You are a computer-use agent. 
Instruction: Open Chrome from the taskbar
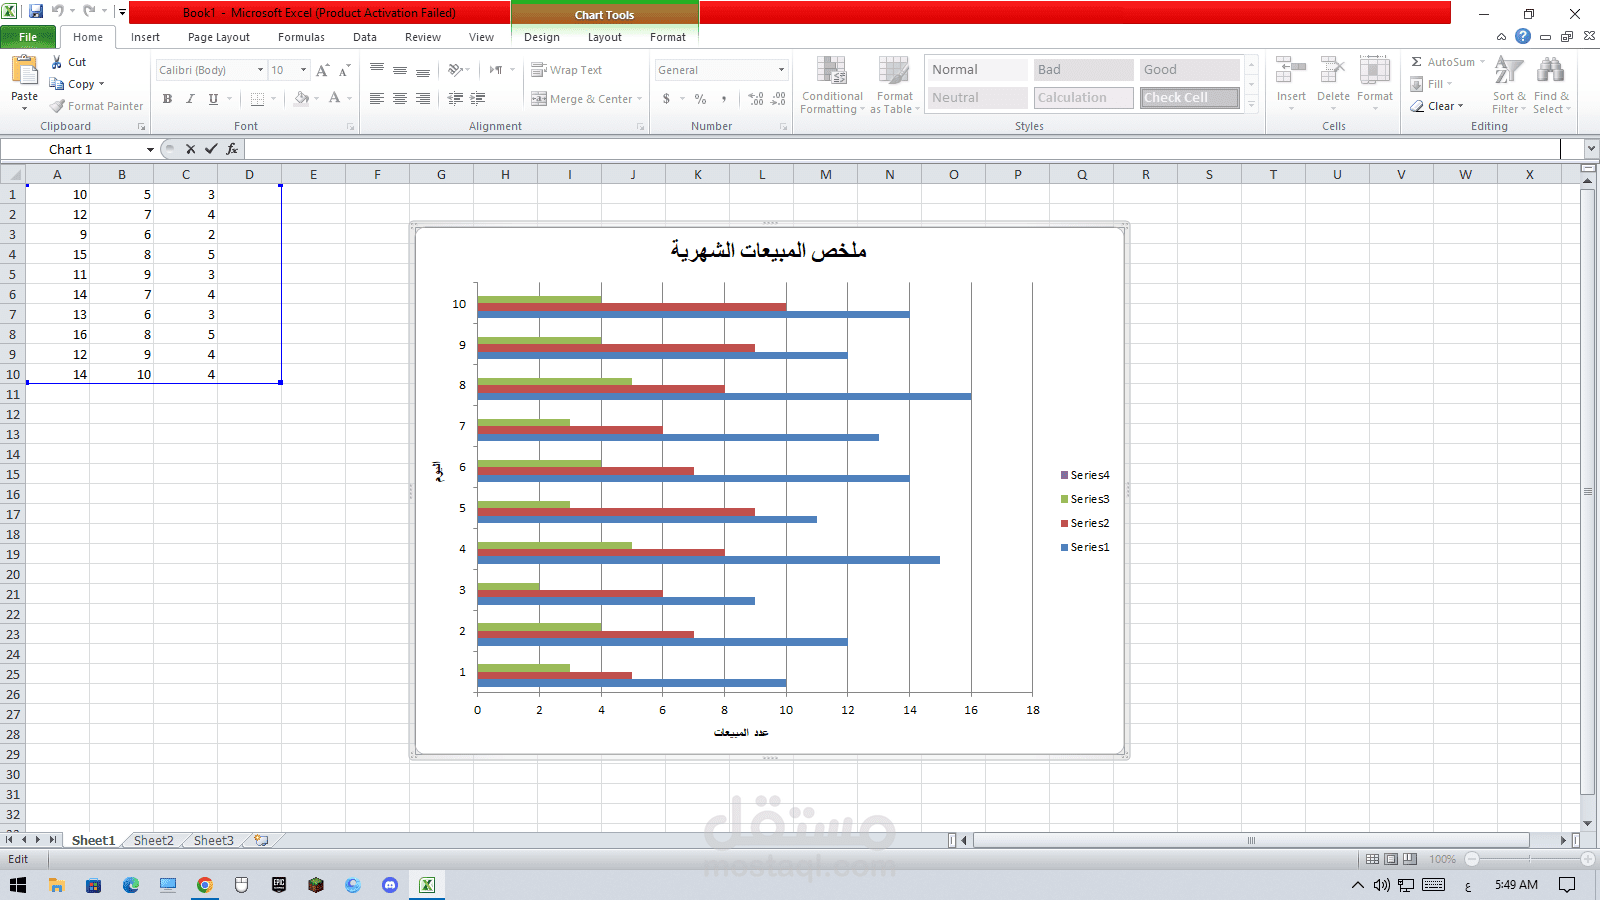click(204, 885)
